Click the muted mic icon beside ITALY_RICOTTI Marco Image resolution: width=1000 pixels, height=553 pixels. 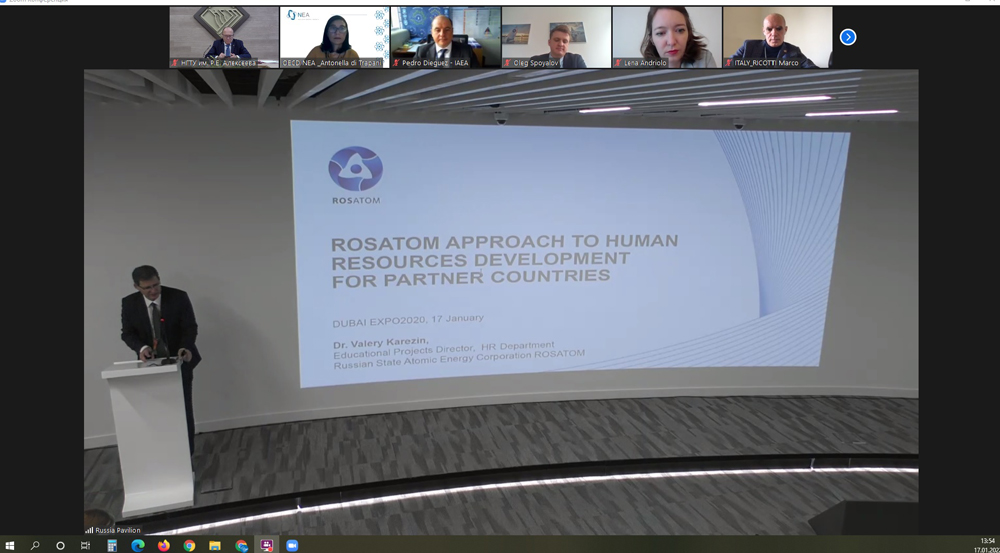pyautogui.click(x=728, y=63)
